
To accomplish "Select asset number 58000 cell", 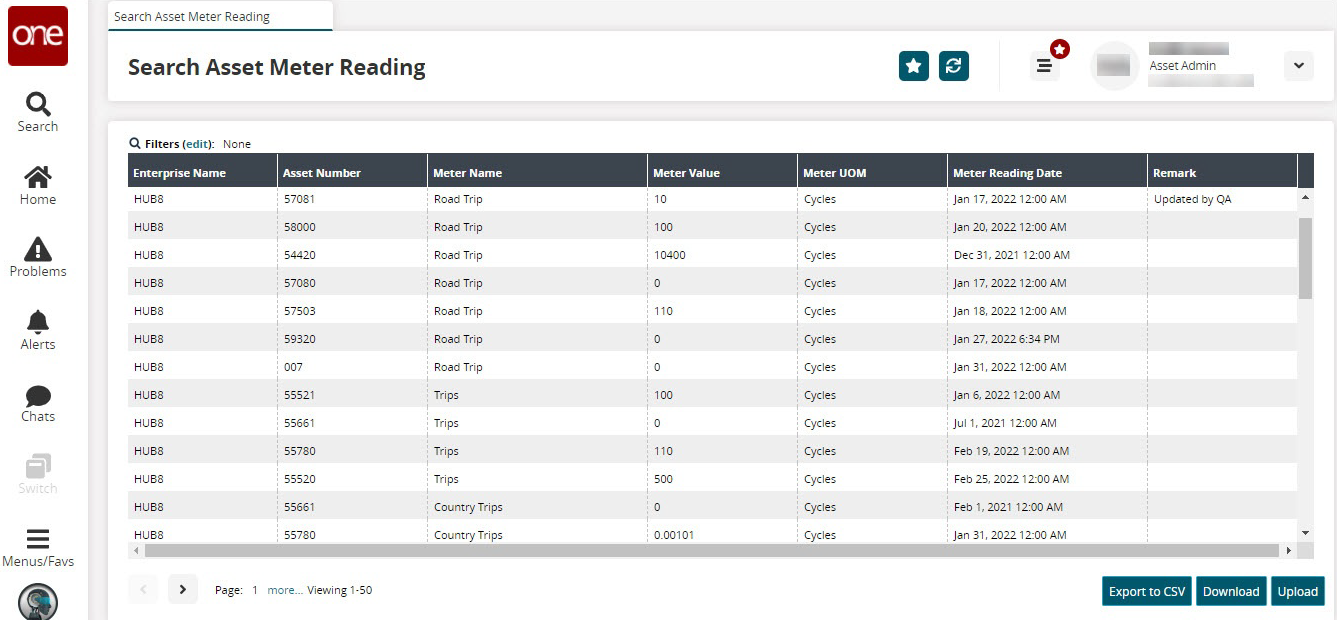I will [x=352, y=227].
